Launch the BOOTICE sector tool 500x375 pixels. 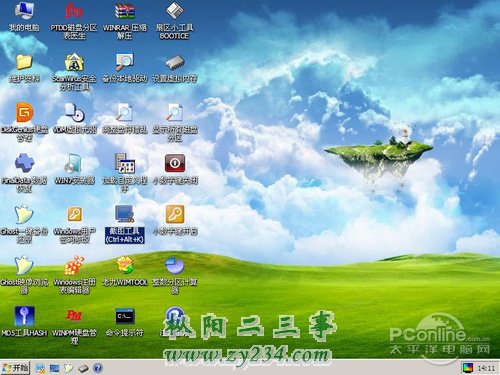(174, 11)
